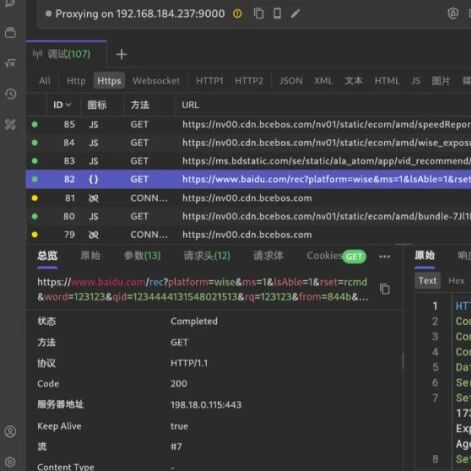
Task: Expand more tabs via three dots
Action: 384,257
